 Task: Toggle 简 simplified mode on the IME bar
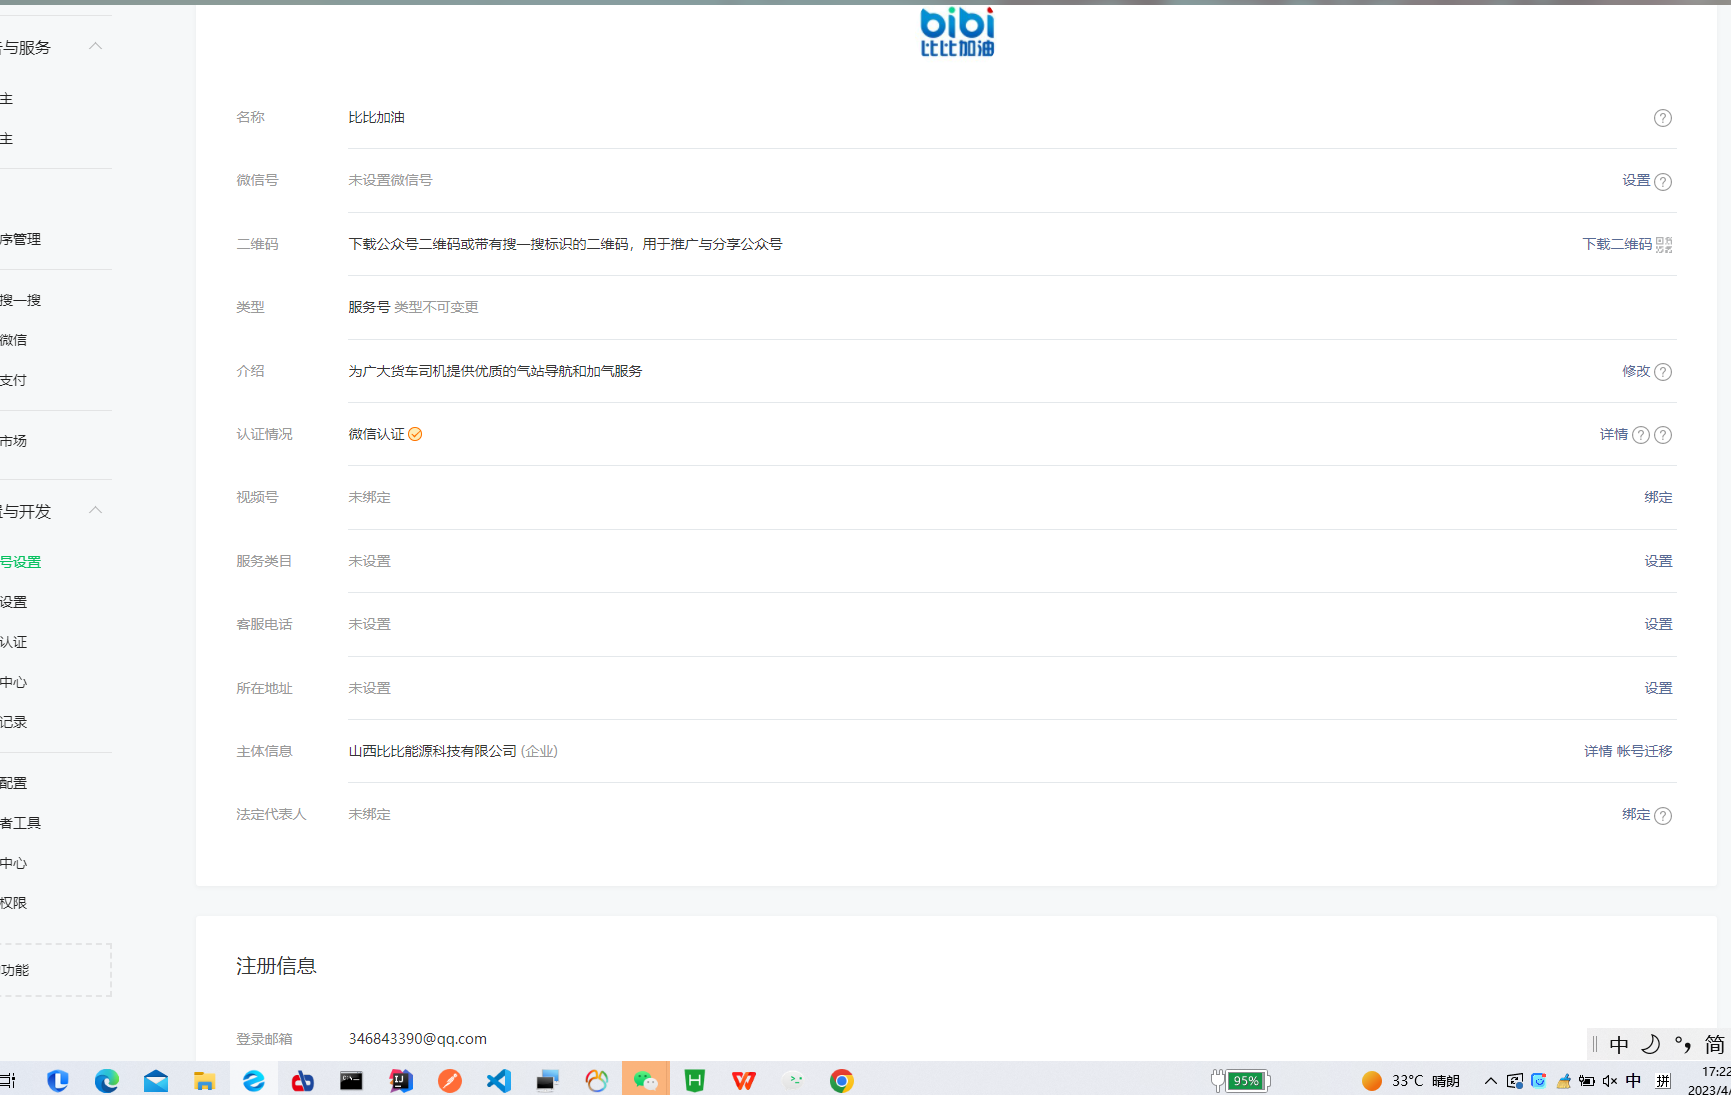[1714, 1045]
